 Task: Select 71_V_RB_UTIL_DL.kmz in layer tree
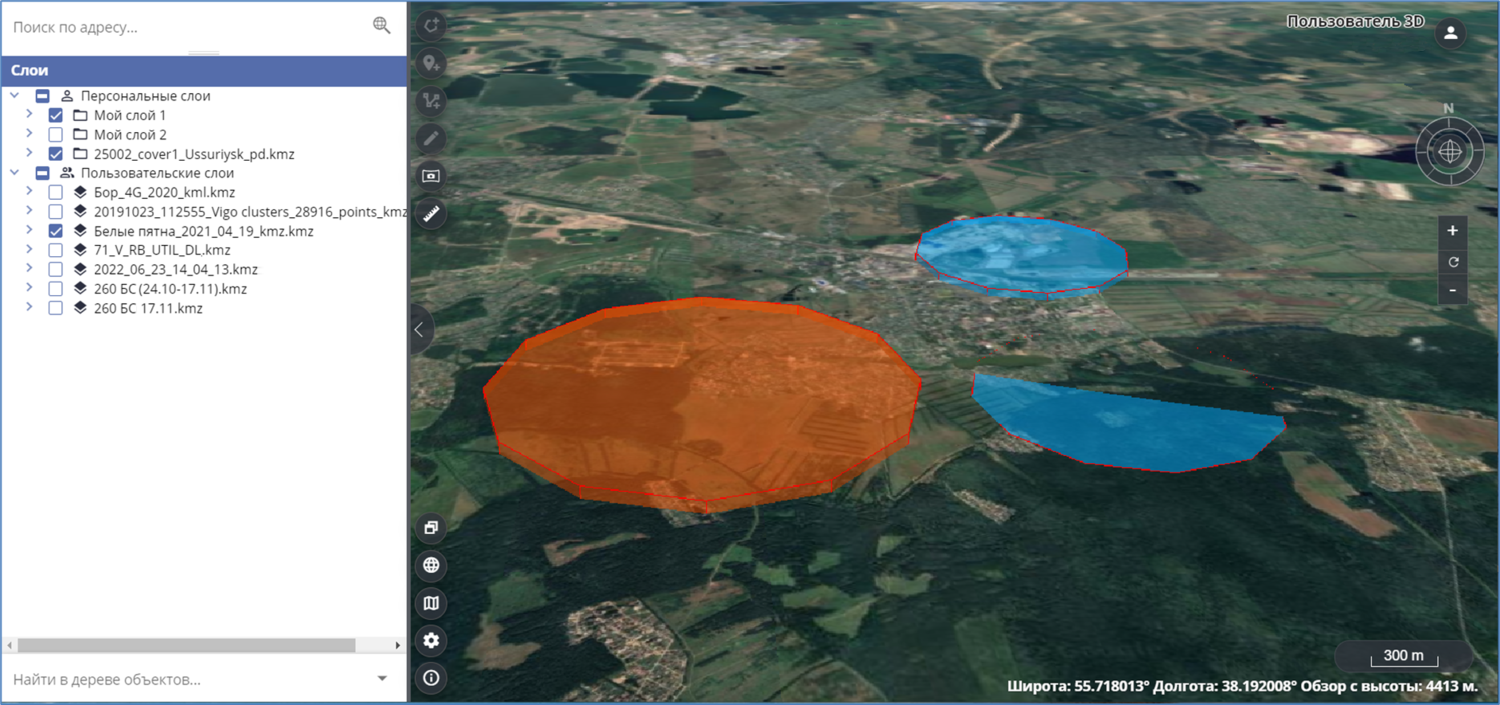[162, 250]
